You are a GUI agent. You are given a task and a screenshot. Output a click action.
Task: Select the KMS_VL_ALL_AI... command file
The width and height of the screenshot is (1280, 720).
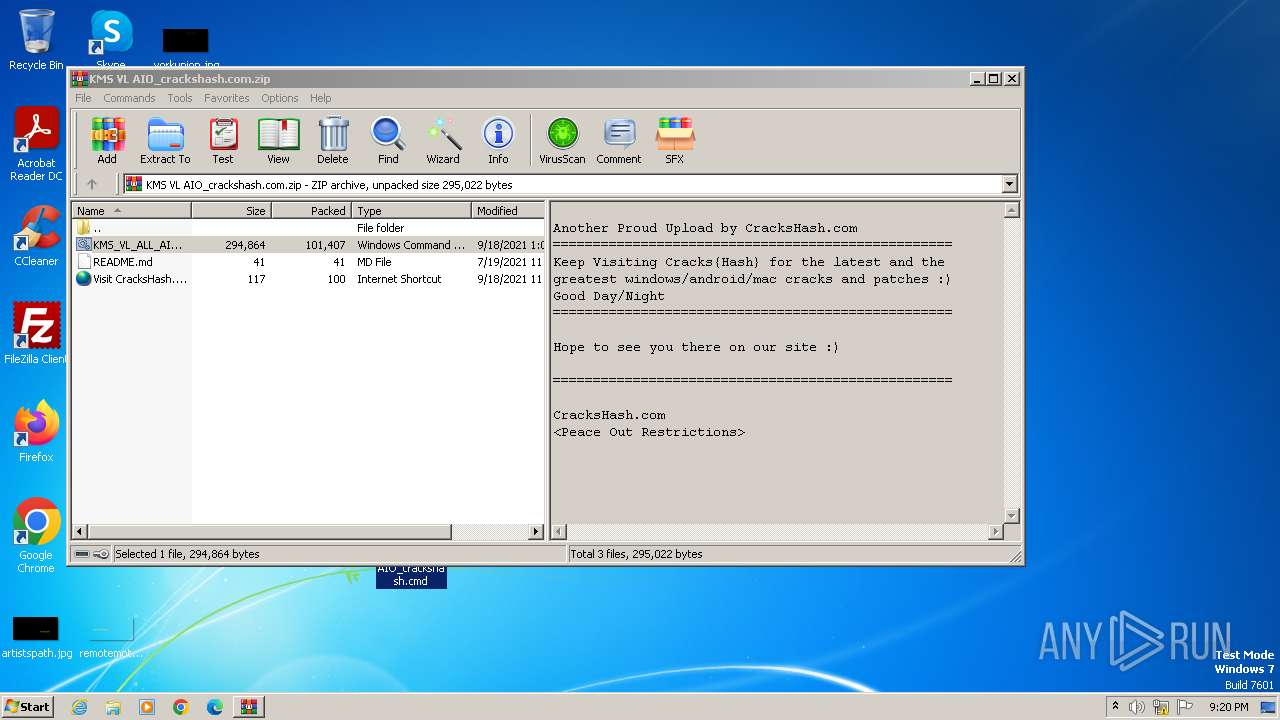tap(309, 245)
